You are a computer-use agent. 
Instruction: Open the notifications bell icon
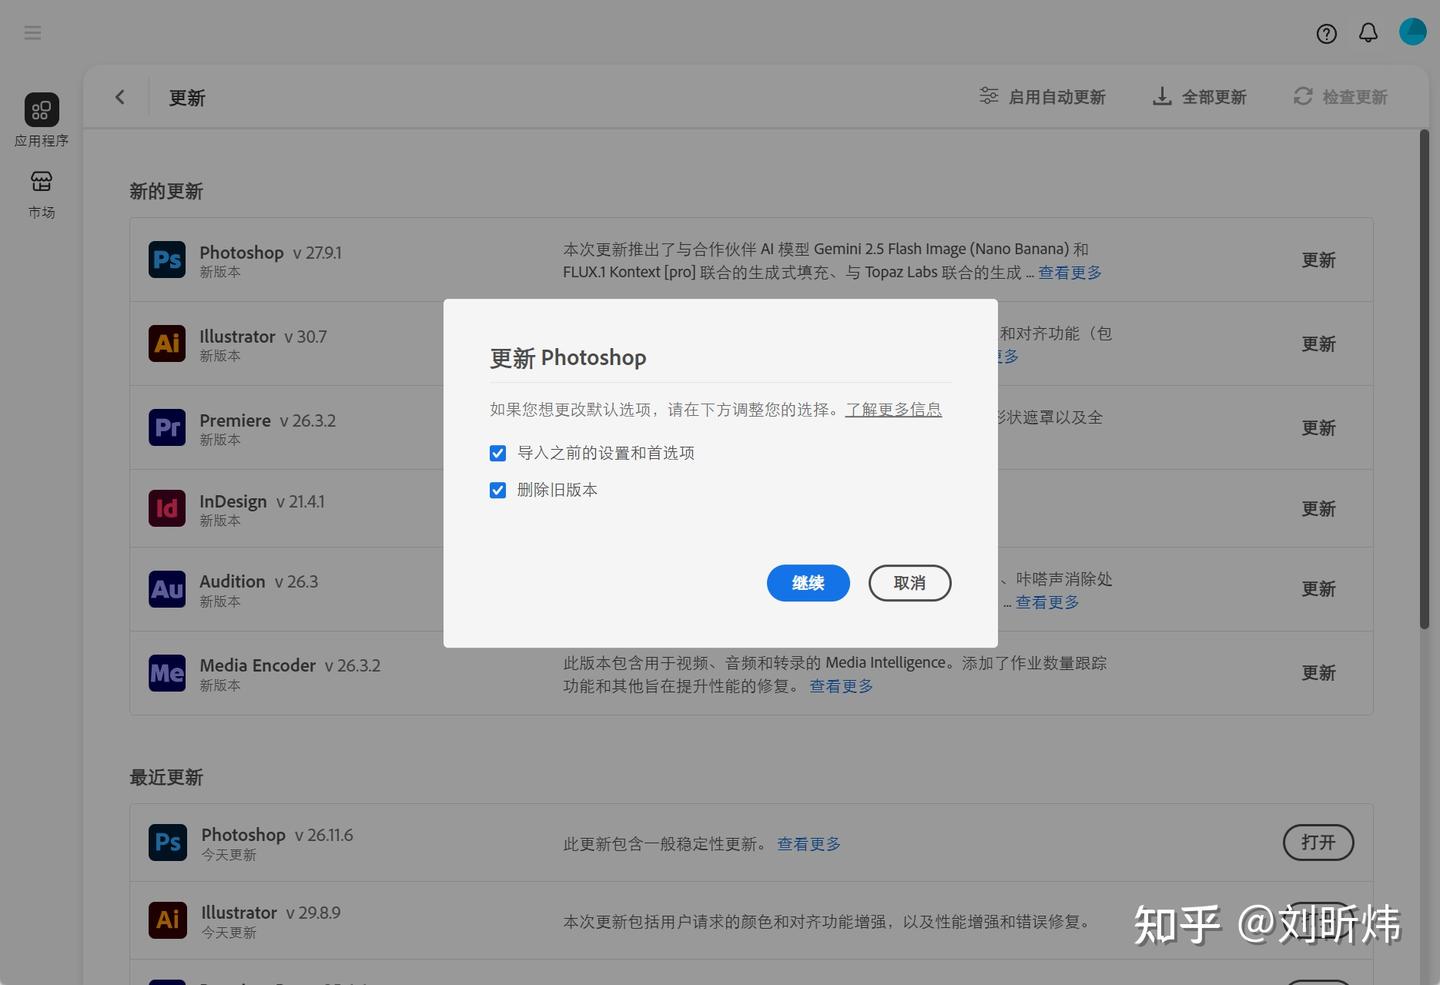click(1368, 33)
